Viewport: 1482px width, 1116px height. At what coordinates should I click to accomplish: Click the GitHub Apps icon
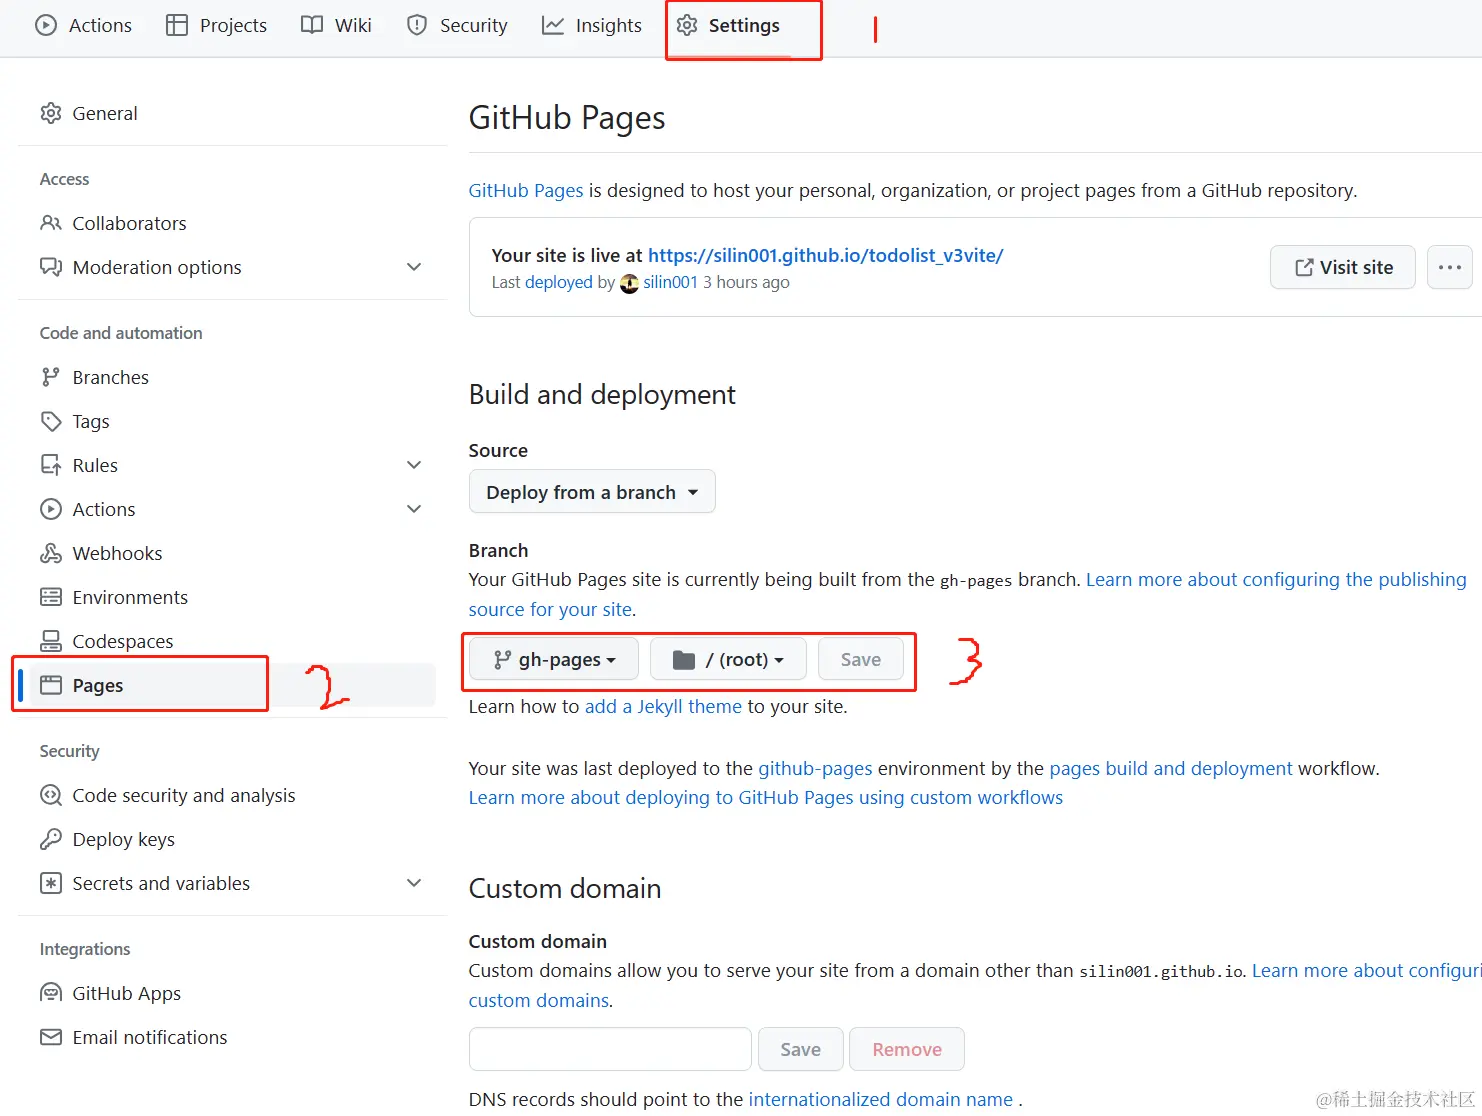click(50, 993)
